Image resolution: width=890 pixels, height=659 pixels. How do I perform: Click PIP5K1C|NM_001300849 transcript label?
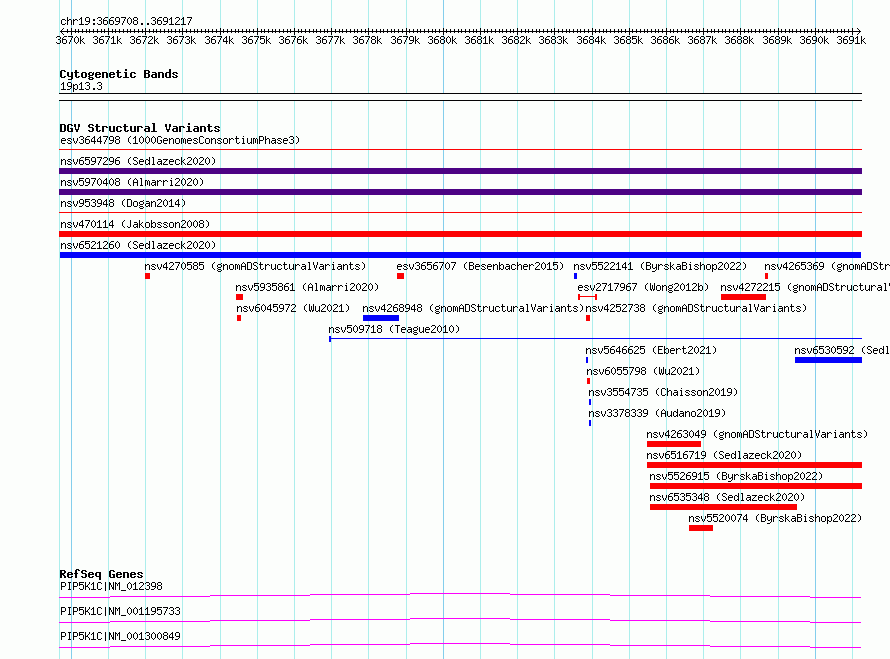(x=120, y=636)
